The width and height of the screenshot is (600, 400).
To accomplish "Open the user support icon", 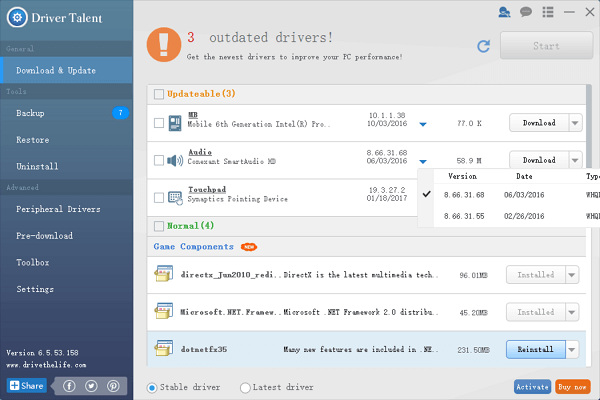I will tap(504, 12).
